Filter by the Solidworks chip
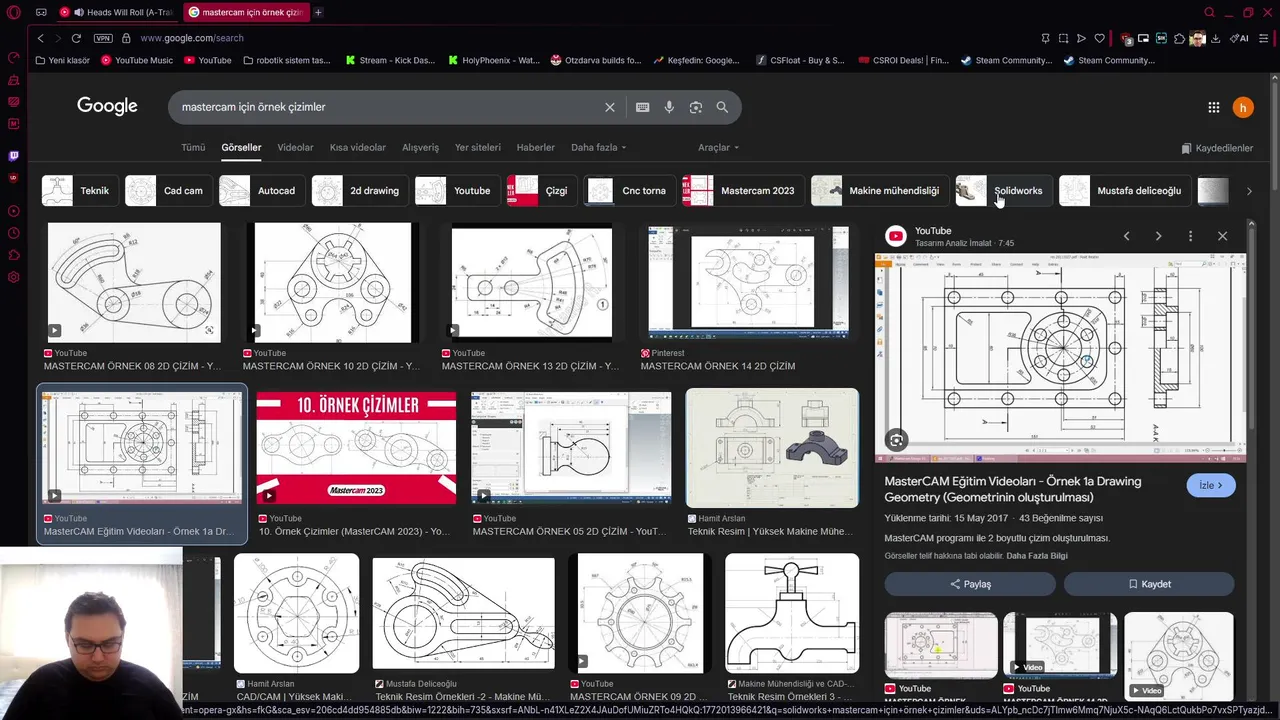Image resolution: width=1280 pixels, height=720 pixels. click(x=1003, y=191)
